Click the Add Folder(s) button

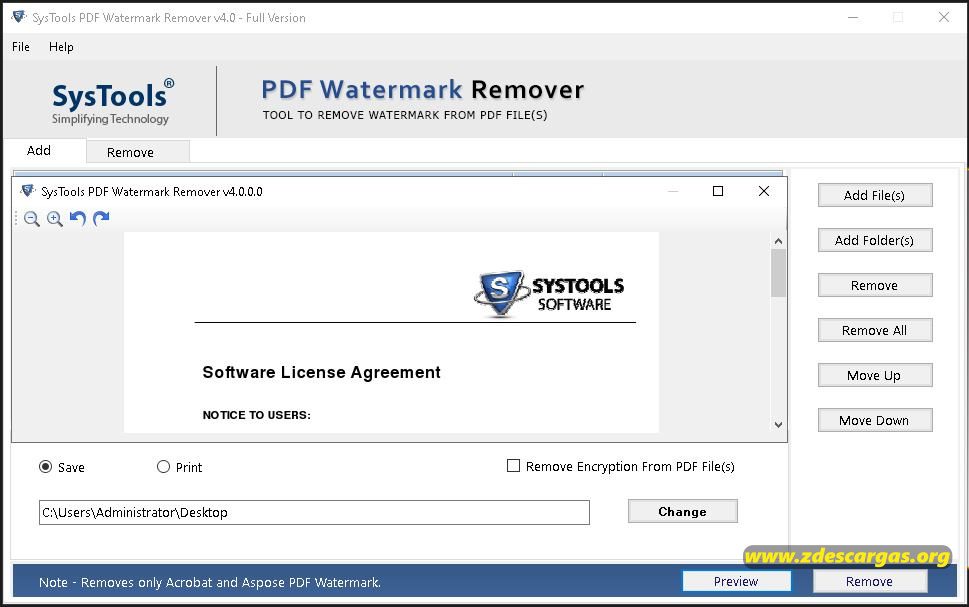pos(874,240)
